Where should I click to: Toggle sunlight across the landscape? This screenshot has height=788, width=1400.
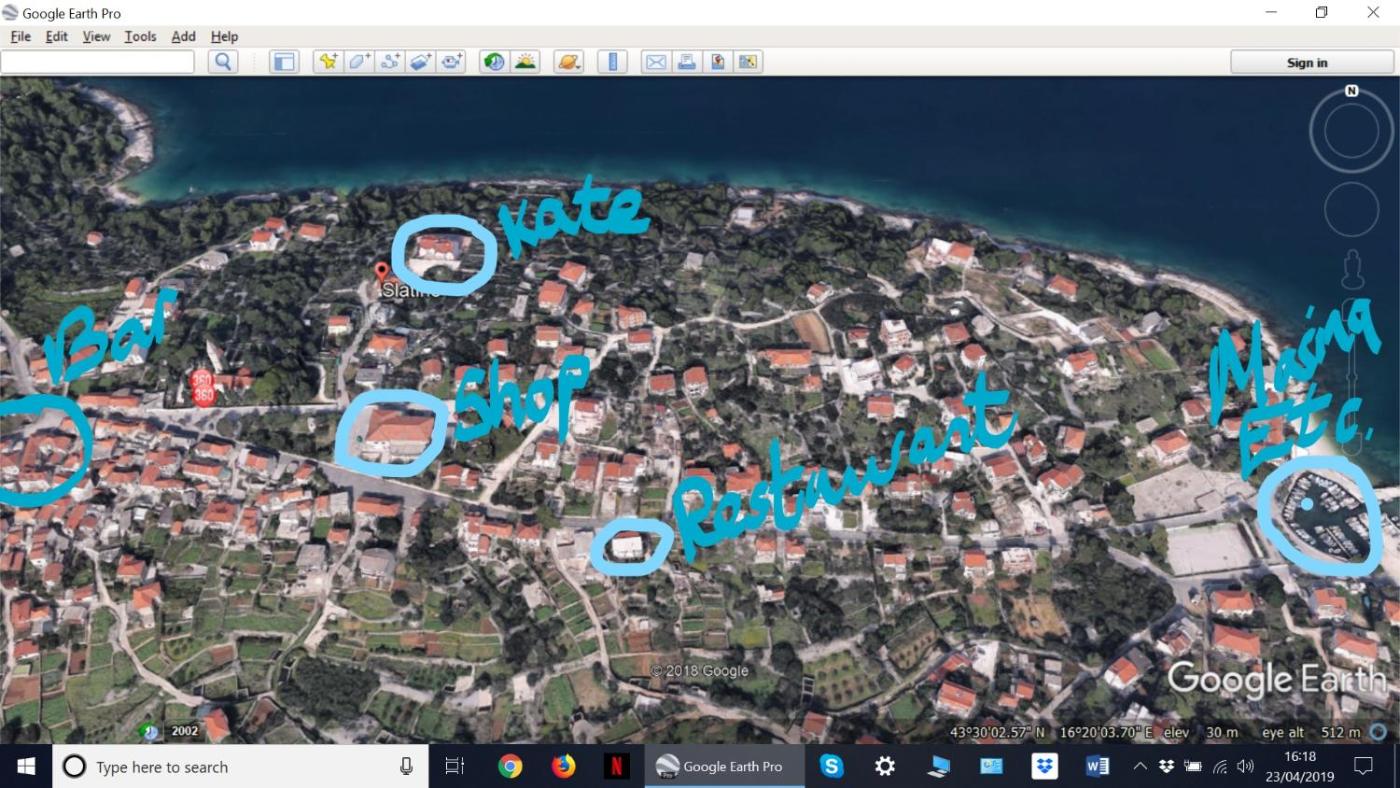pyautogui.click(x=525, y=62)
